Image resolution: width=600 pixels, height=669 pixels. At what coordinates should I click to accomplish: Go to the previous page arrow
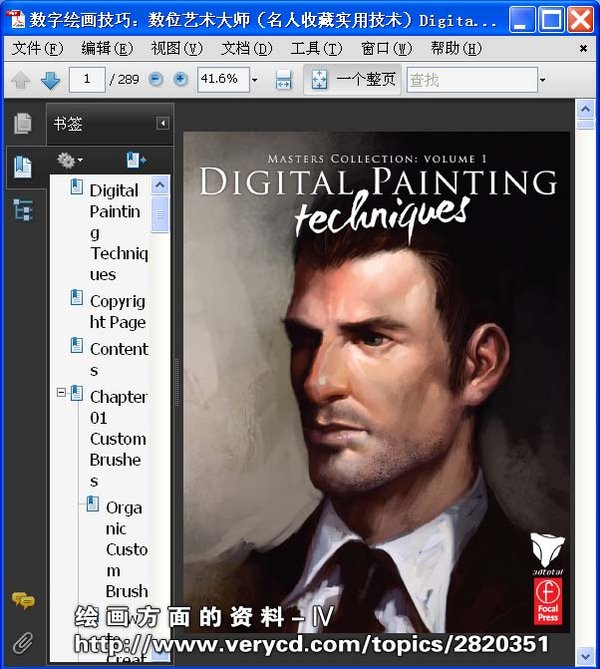(x=20, y=80)
